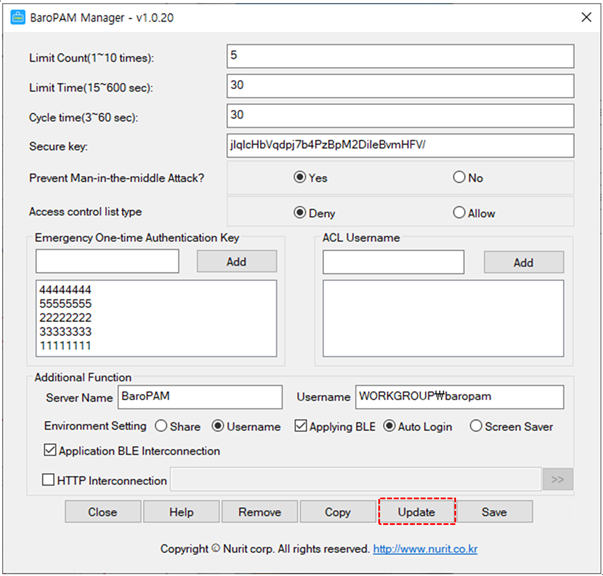Click Add for Emergency Authentication Key
603x576 pixels.
coord(237,261)
